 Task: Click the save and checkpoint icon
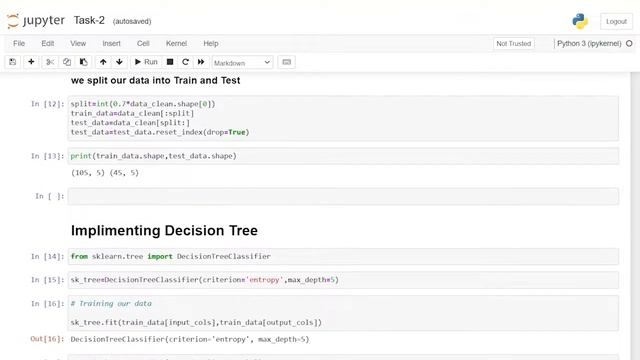pos(13,62)
